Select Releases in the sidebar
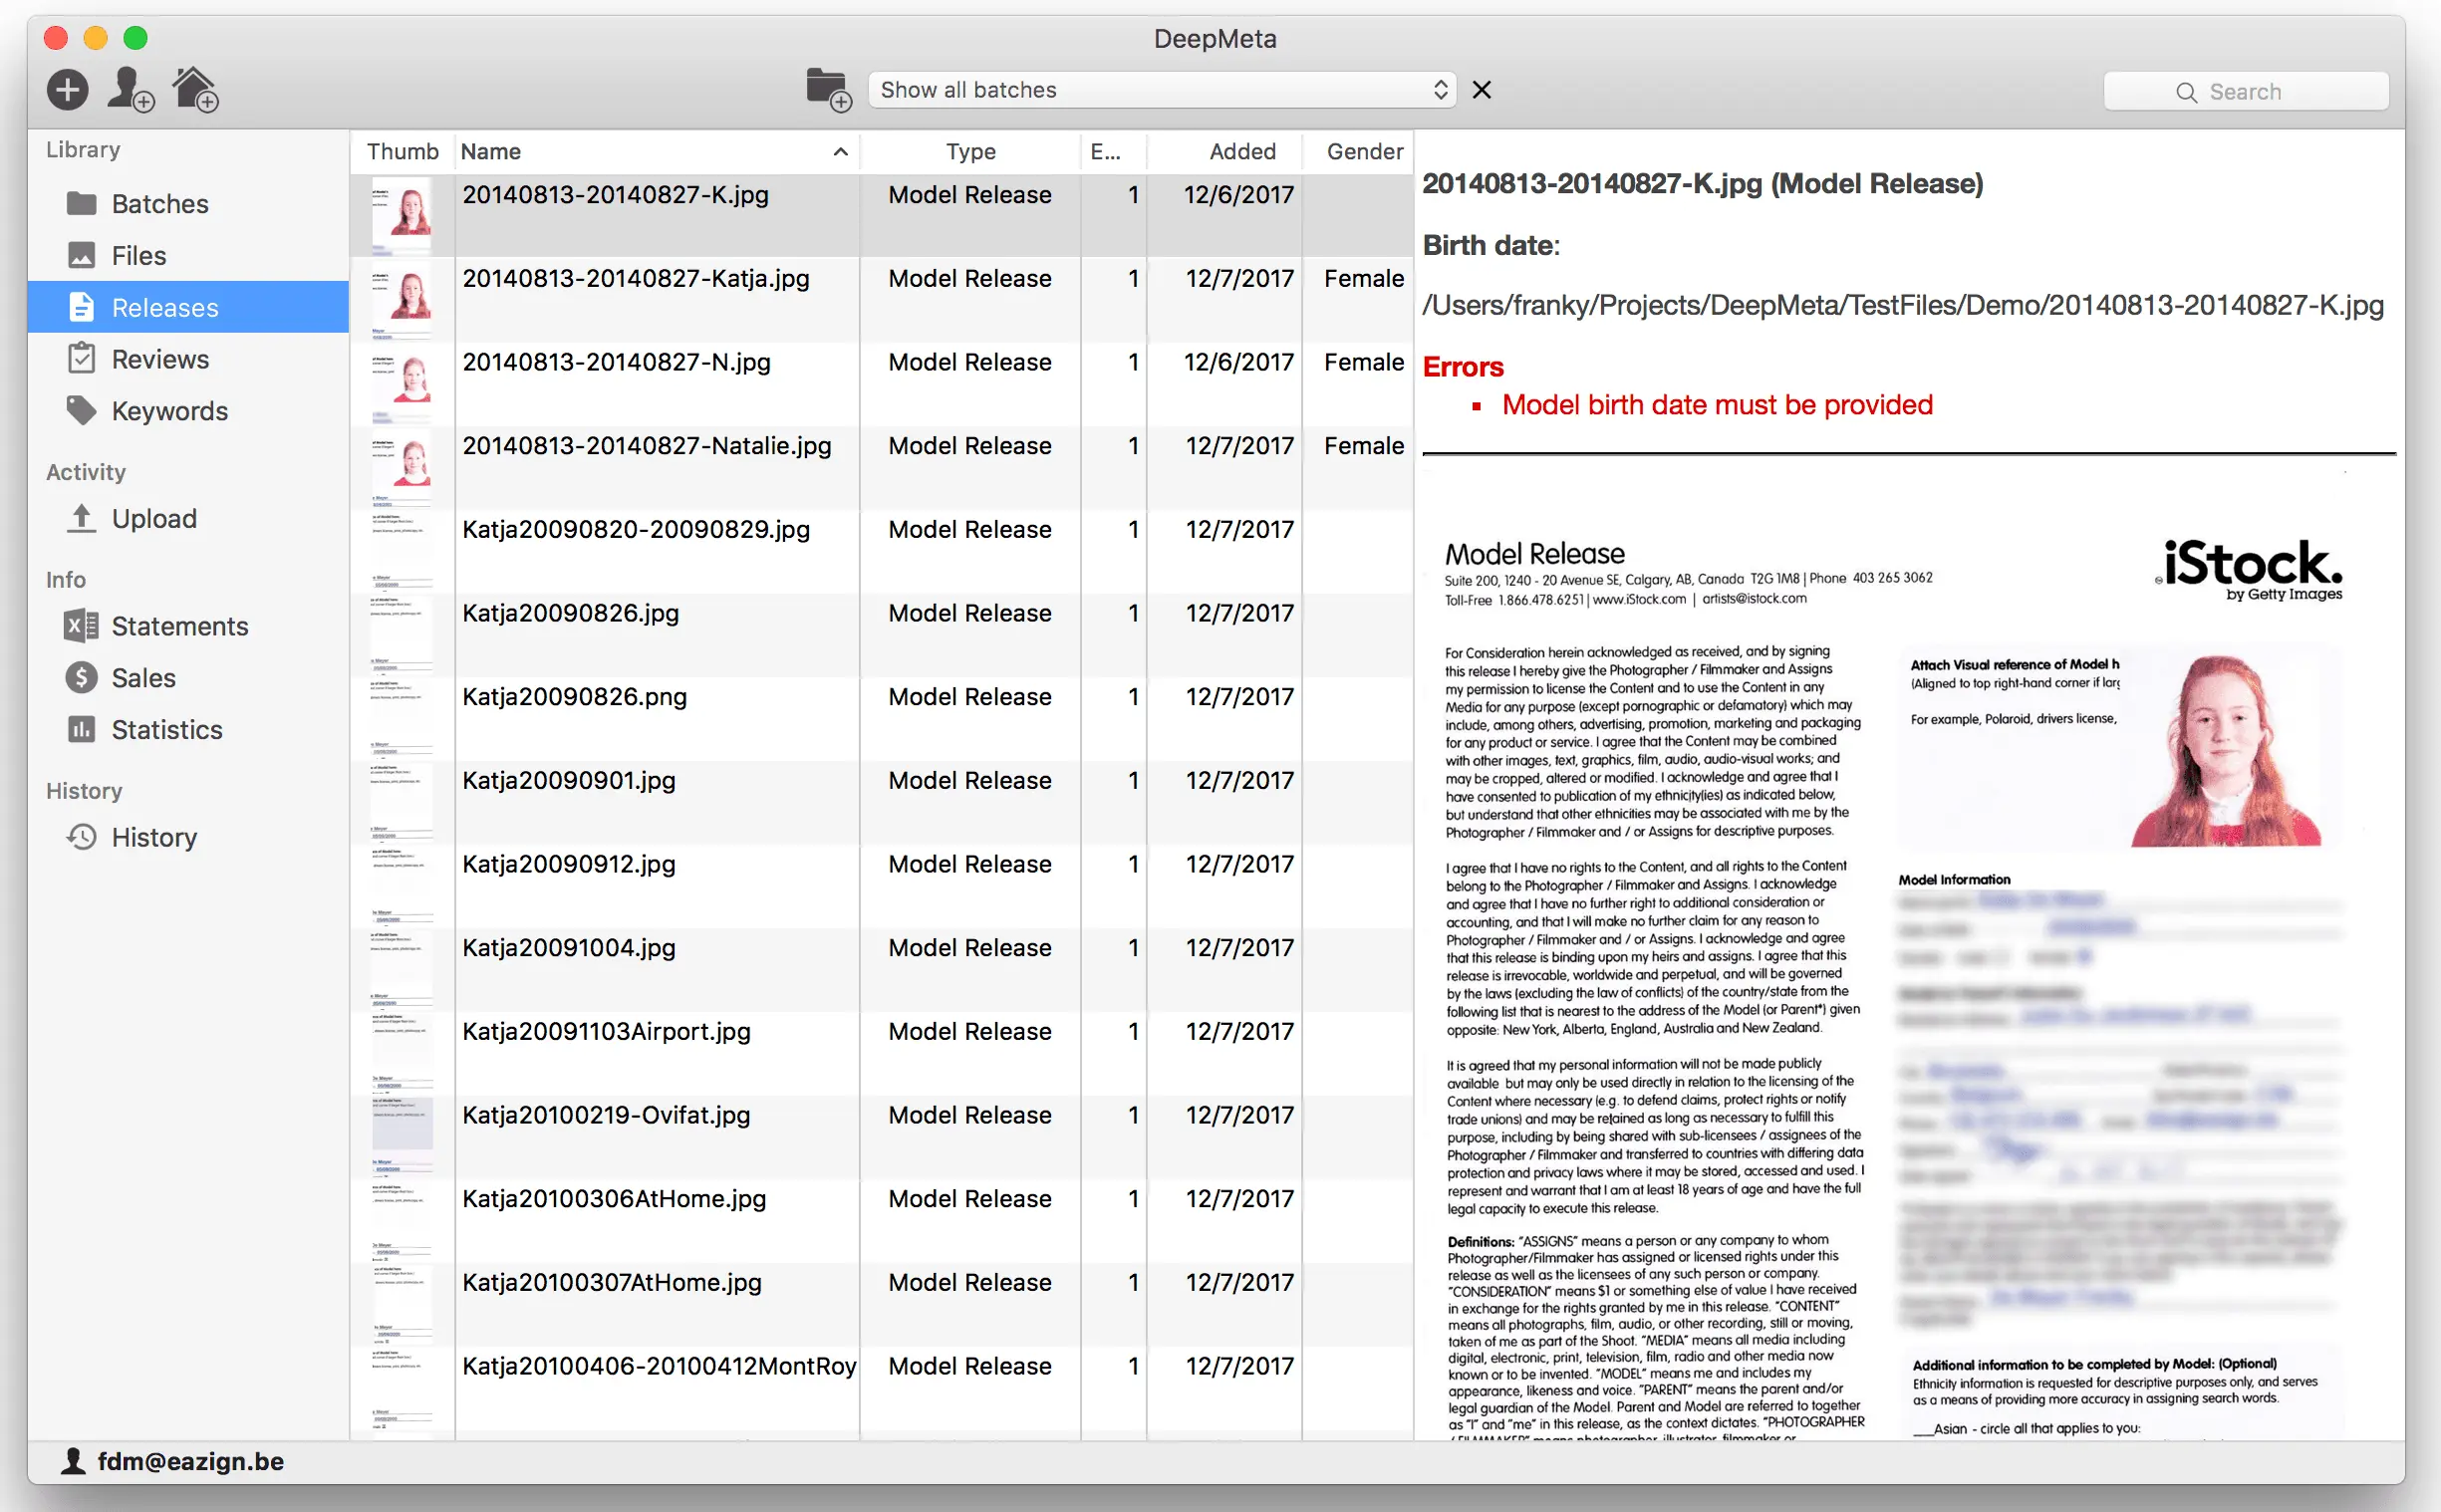Screen dimensions: 2441x1512 click(x=188, y=308)
